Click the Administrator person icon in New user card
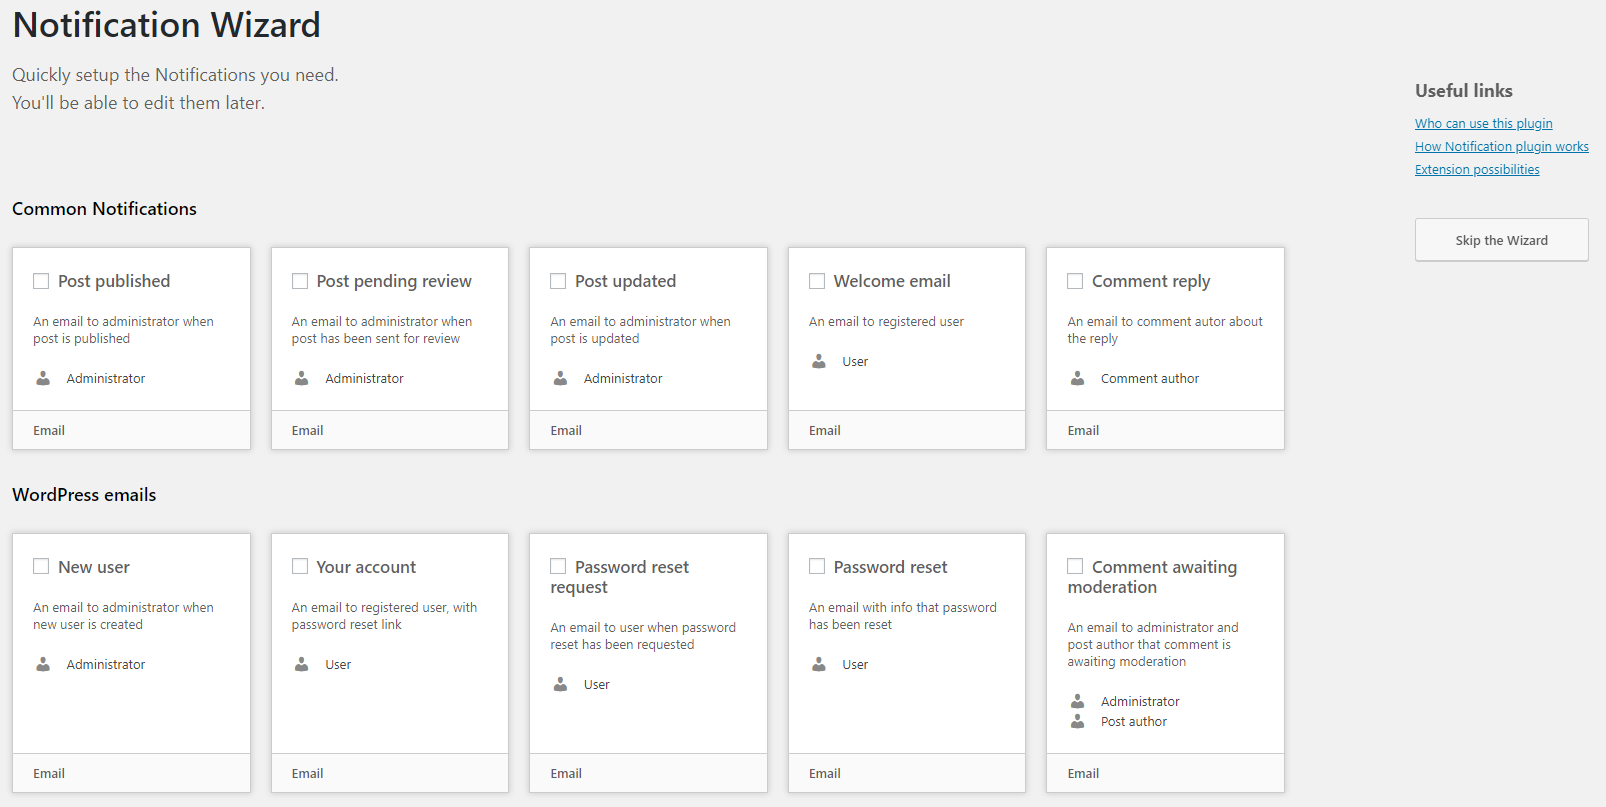 (43, 664)
